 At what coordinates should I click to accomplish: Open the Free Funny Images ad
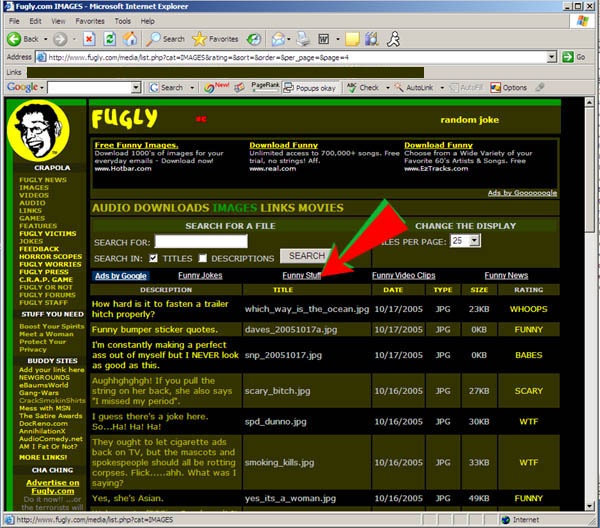point(137,145)
